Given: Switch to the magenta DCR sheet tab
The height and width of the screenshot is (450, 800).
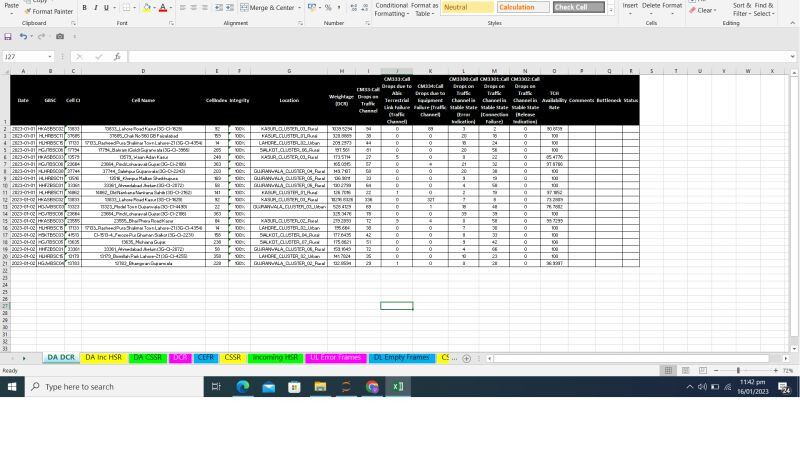Looking at the screenshot, I should (x=180, y=358).
